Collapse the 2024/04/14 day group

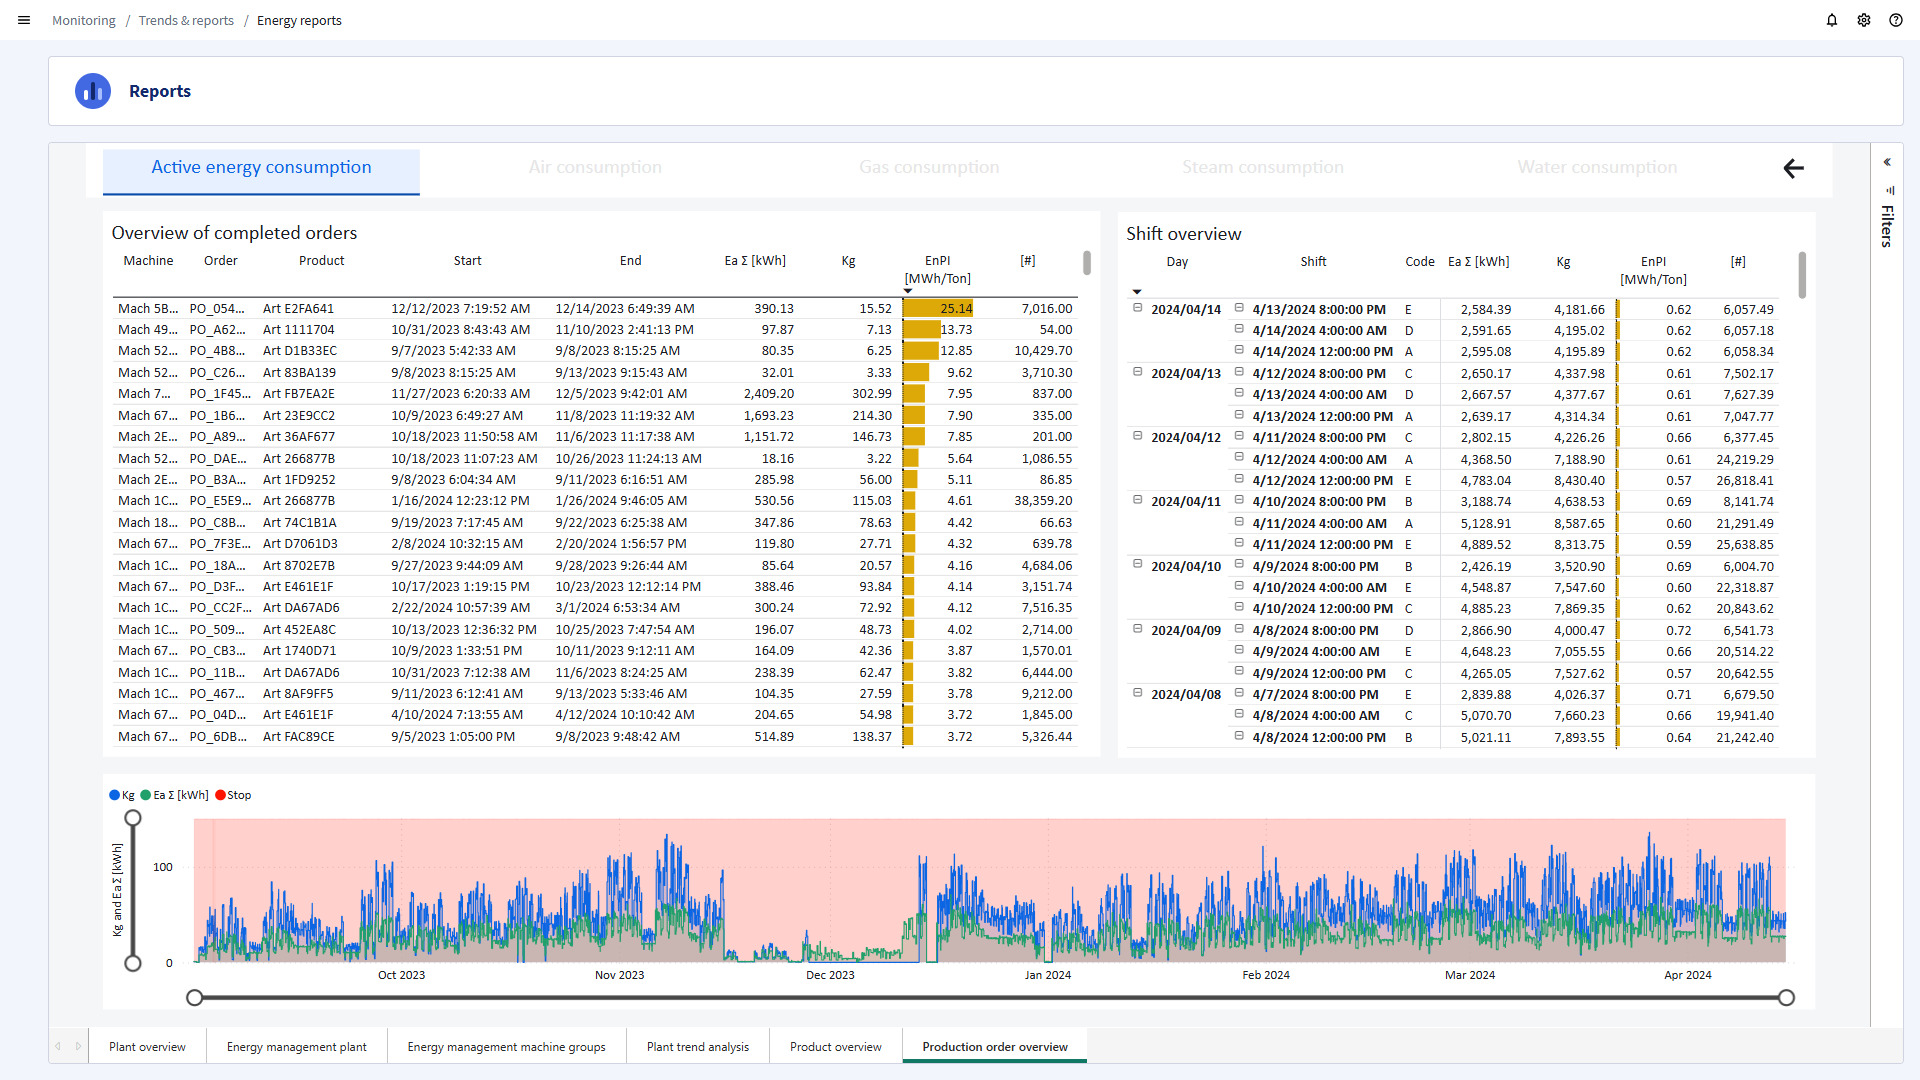(1137, 308)
